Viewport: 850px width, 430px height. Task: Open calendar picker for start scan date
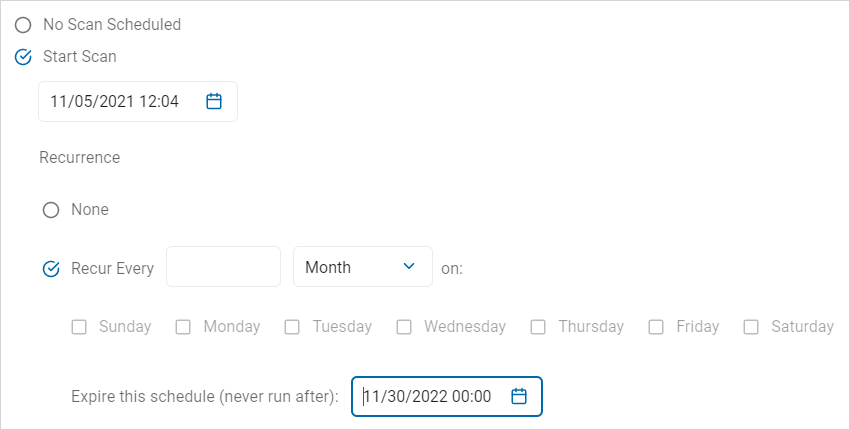(213, 101)
